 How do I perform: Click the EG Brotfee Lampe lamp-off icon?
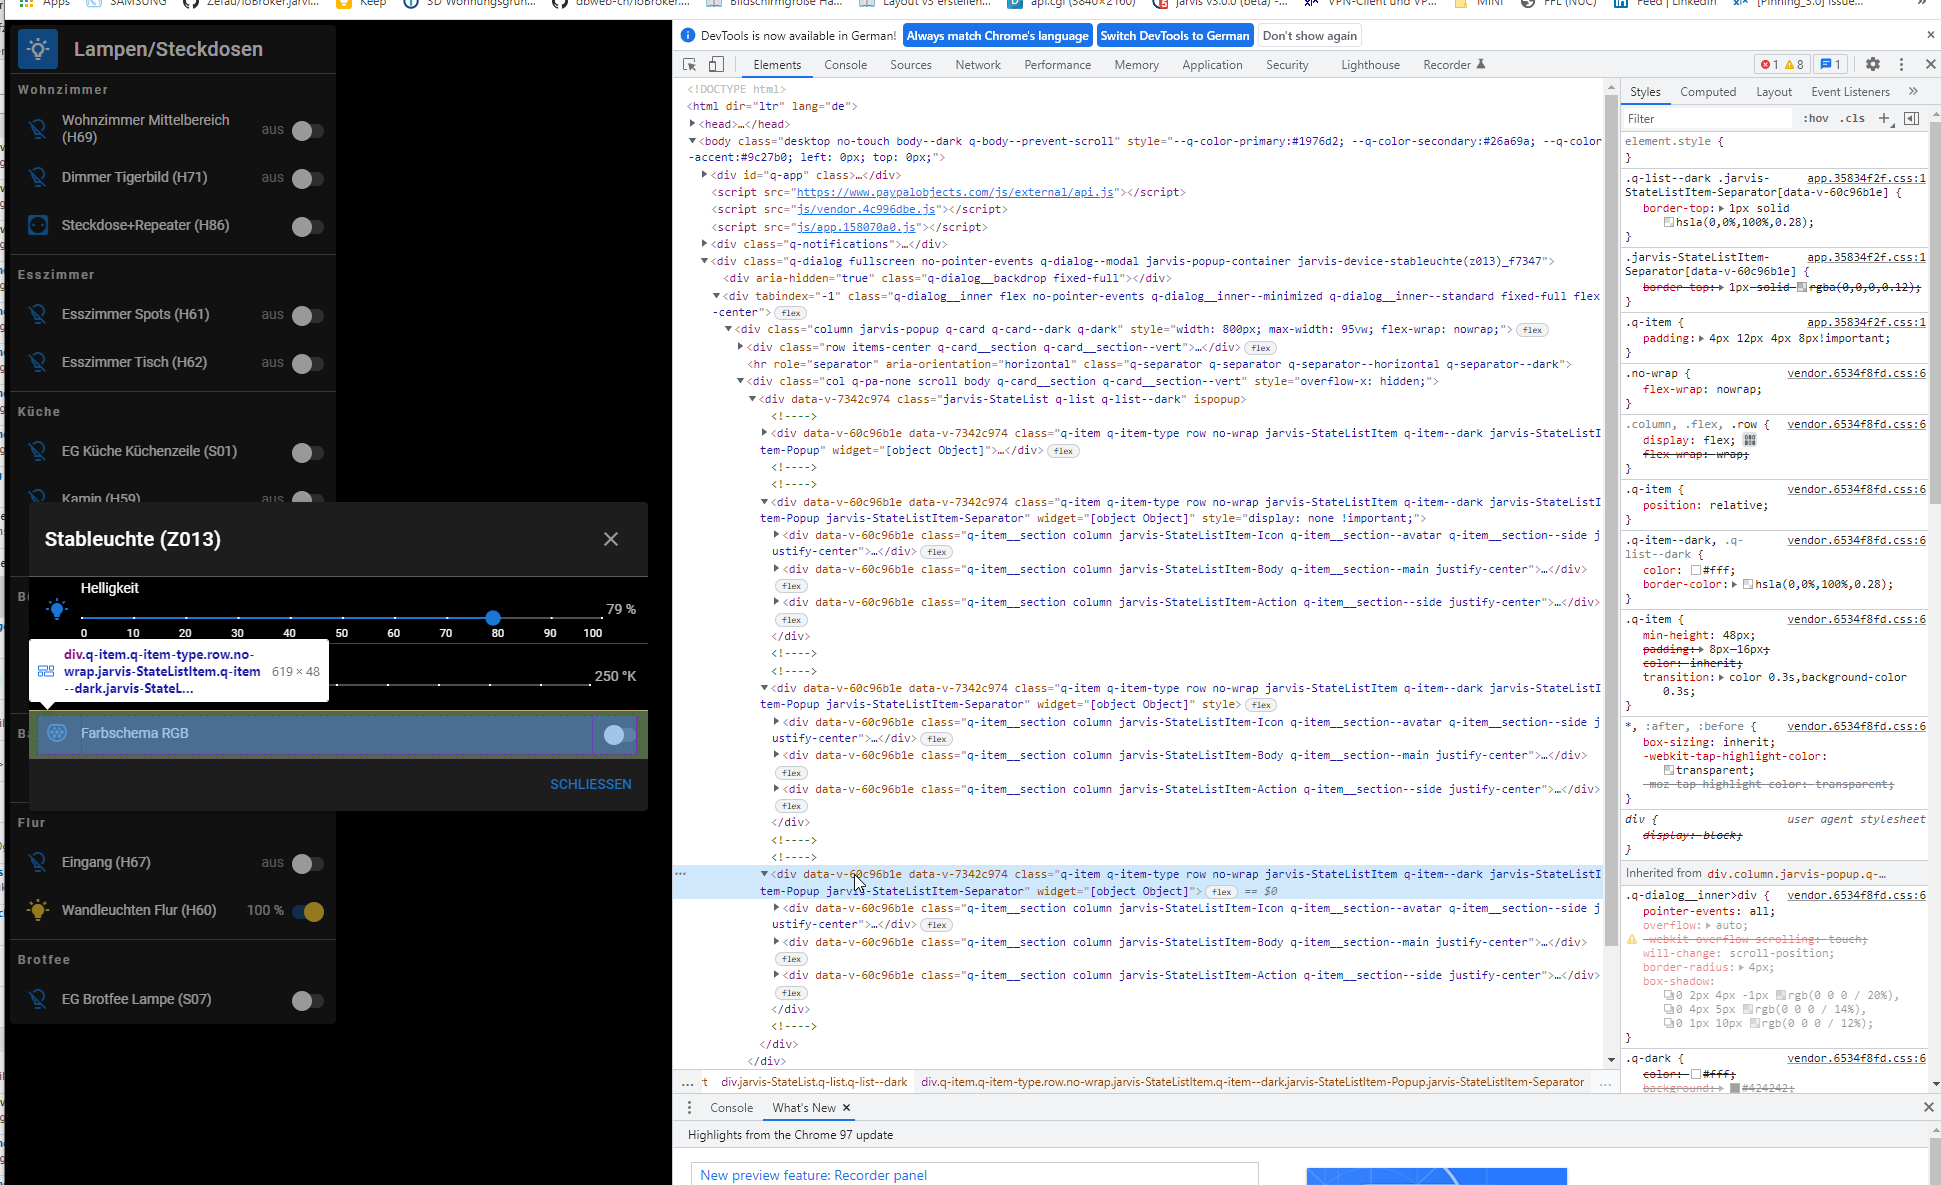pyautogui.click(x=38, y=999)
